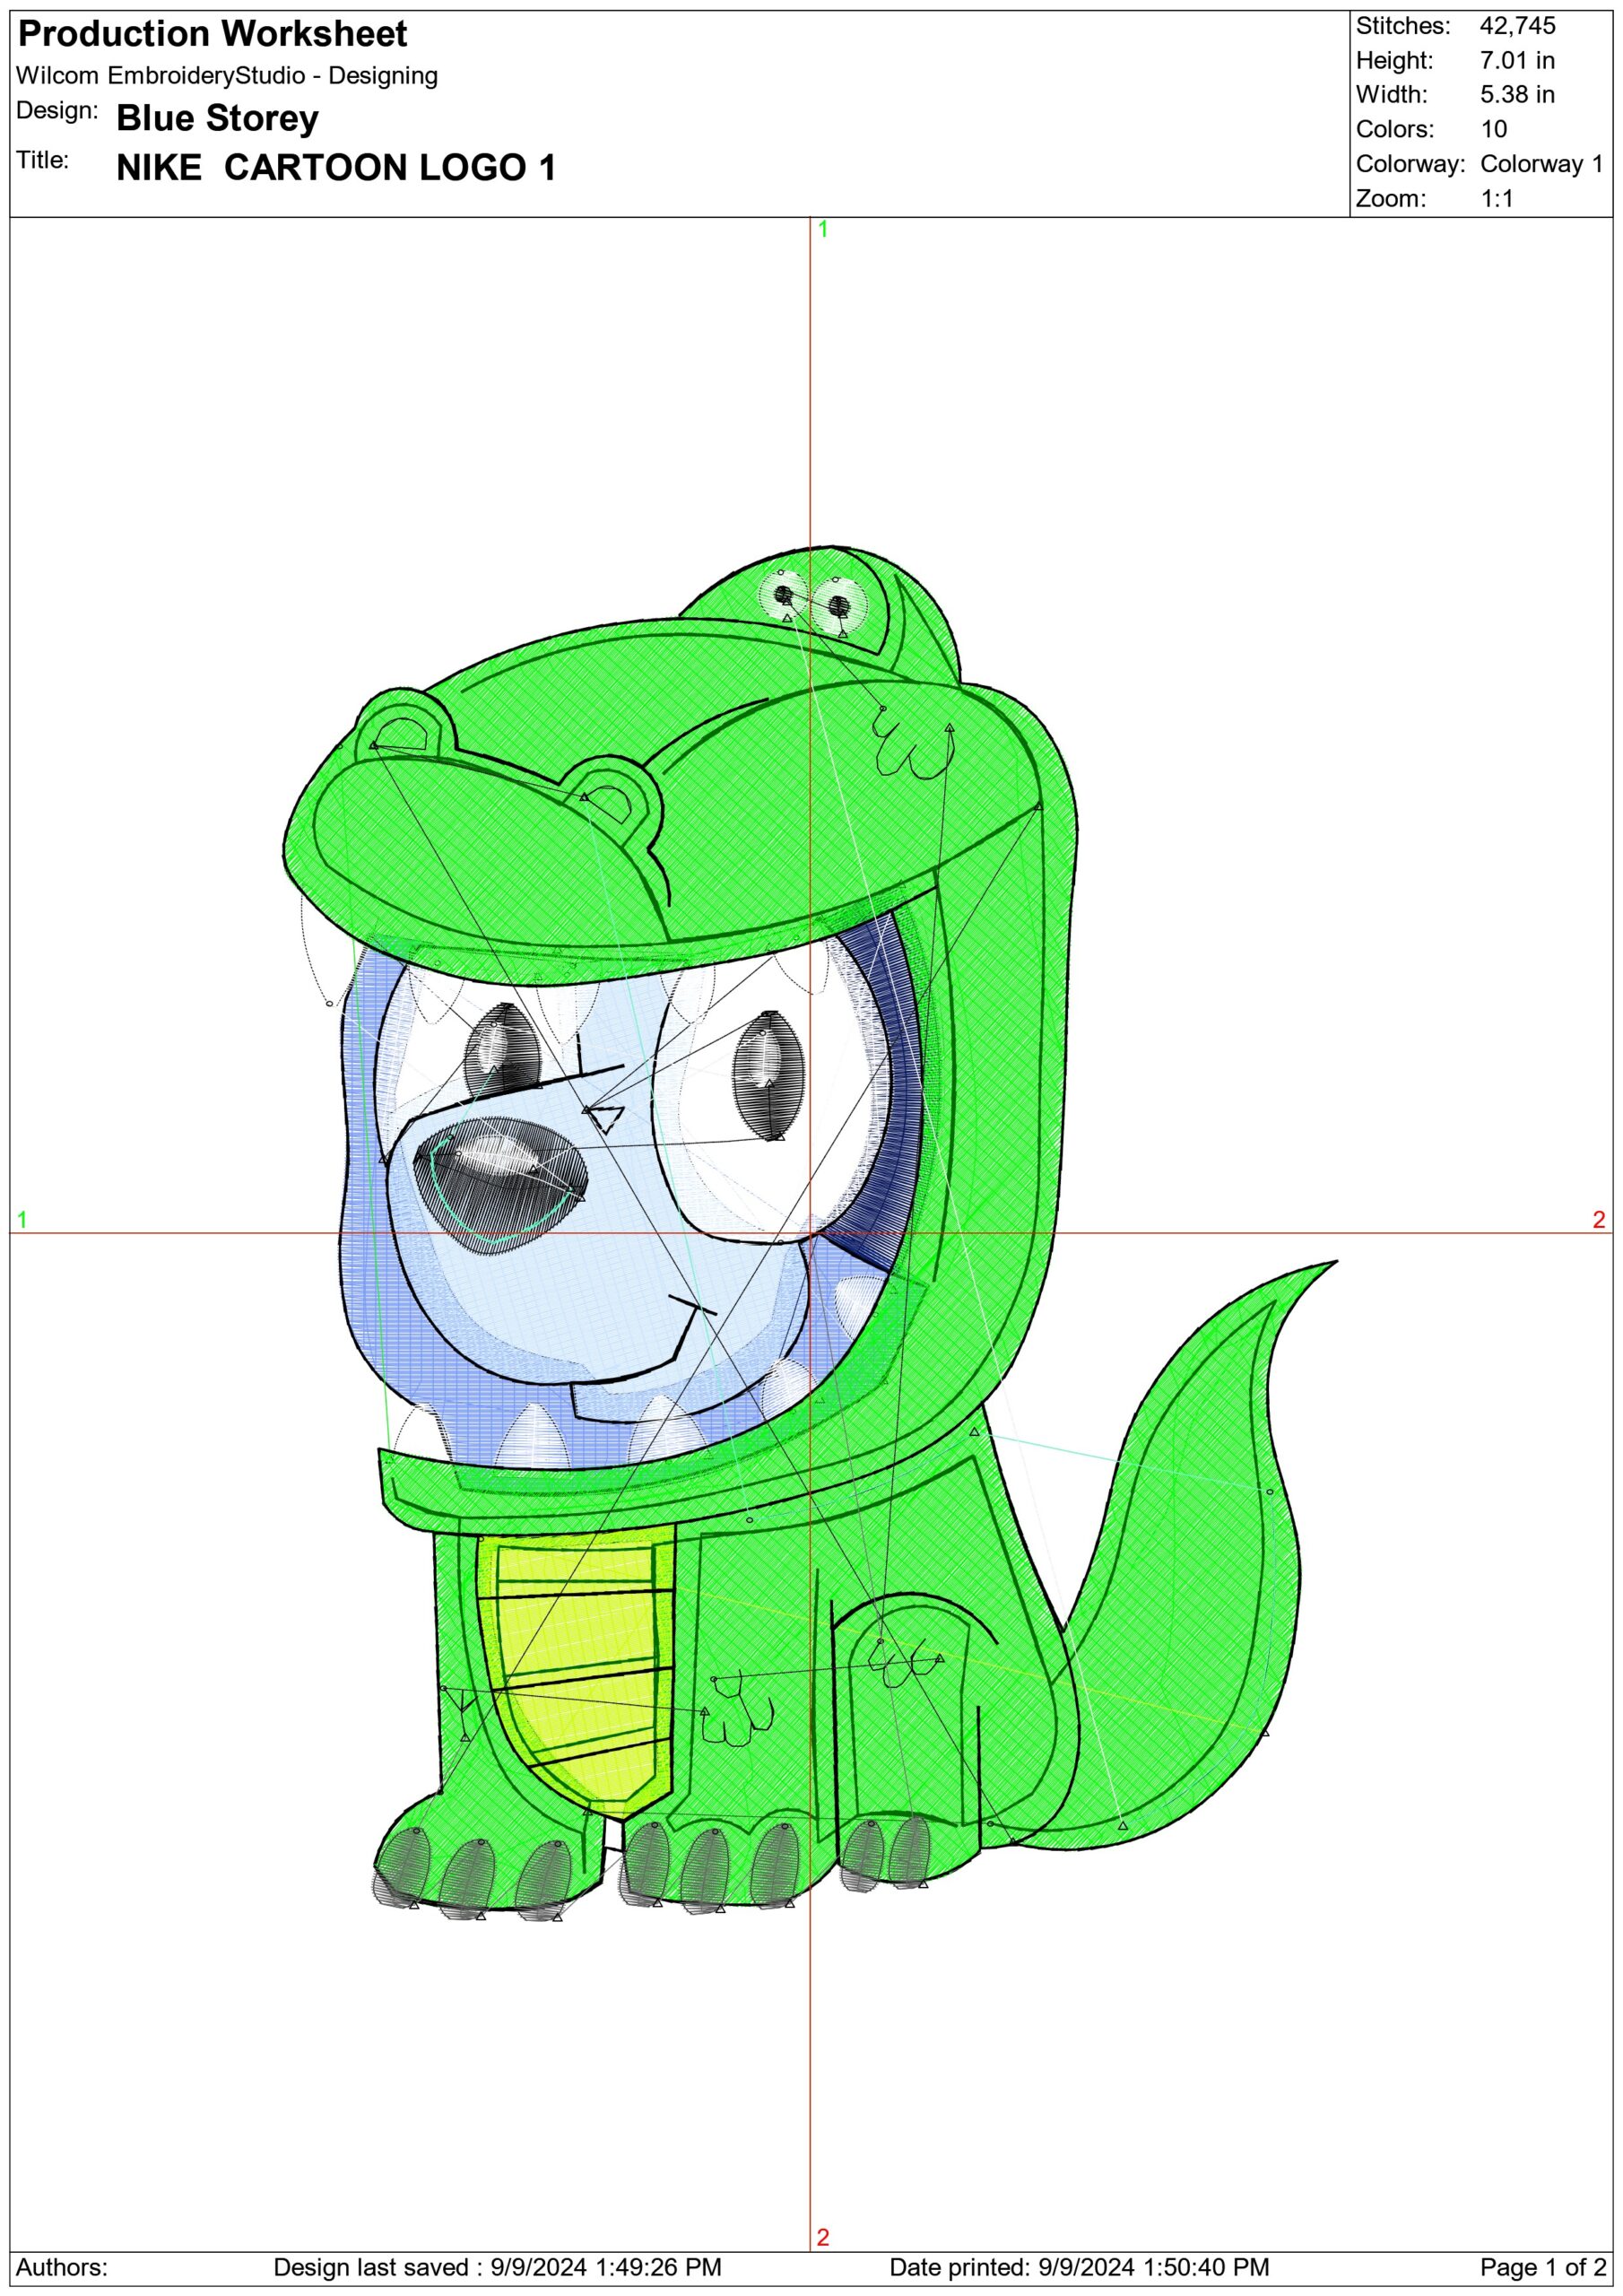Image resolution: width=1623 pixels, height=2296 pixels.
Task: Click the Zoom value 1:1
Action: click(1497, 198)
